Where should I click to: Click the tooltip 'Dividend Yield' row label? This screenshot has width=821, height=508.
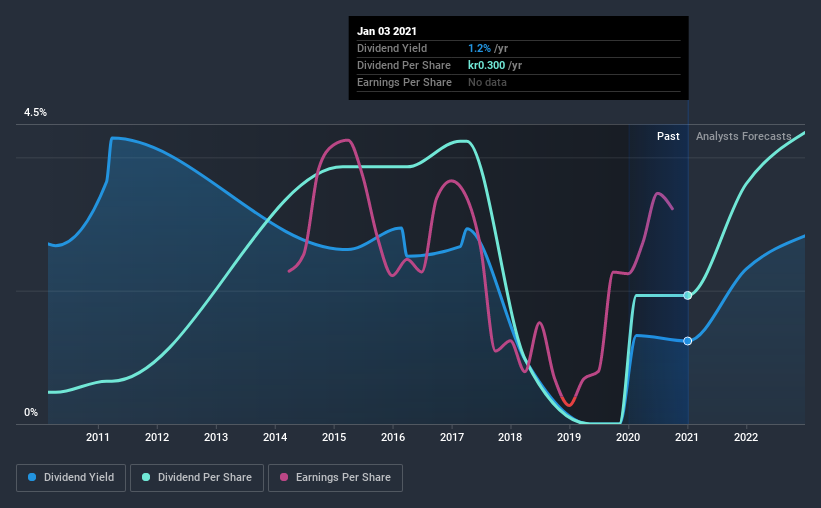pyautogui.click(x=392, y=48)
